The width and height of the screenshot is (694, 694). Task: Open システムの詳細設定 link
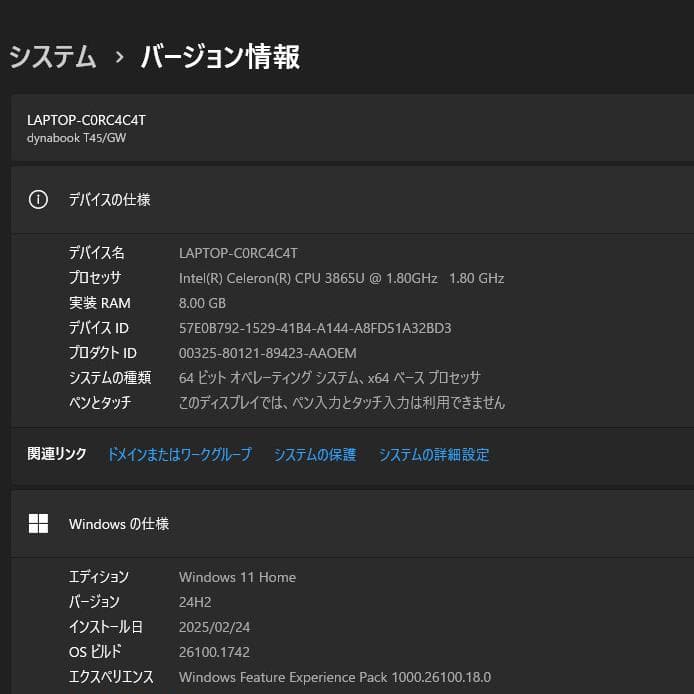tap(434, 455)
